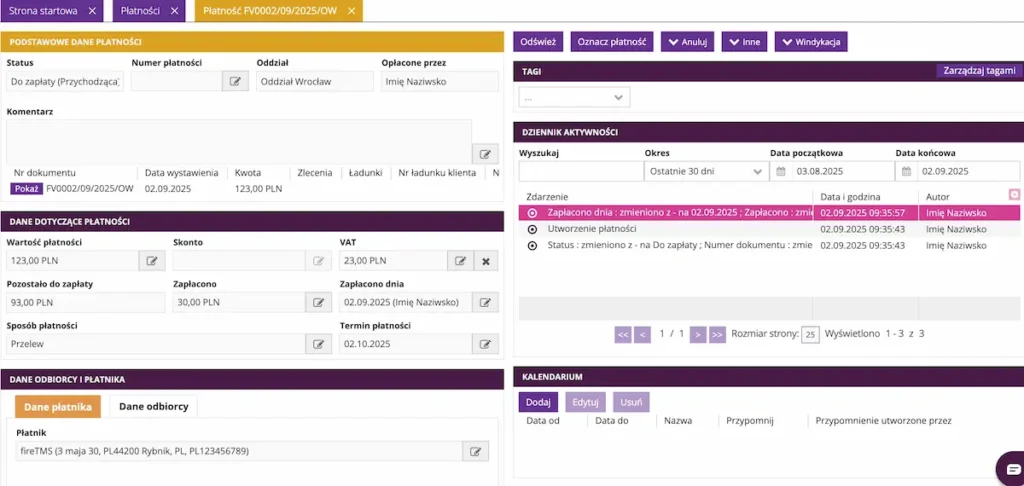
Task: Open the Dane odbiorcy tab
Action: point(153,406)
